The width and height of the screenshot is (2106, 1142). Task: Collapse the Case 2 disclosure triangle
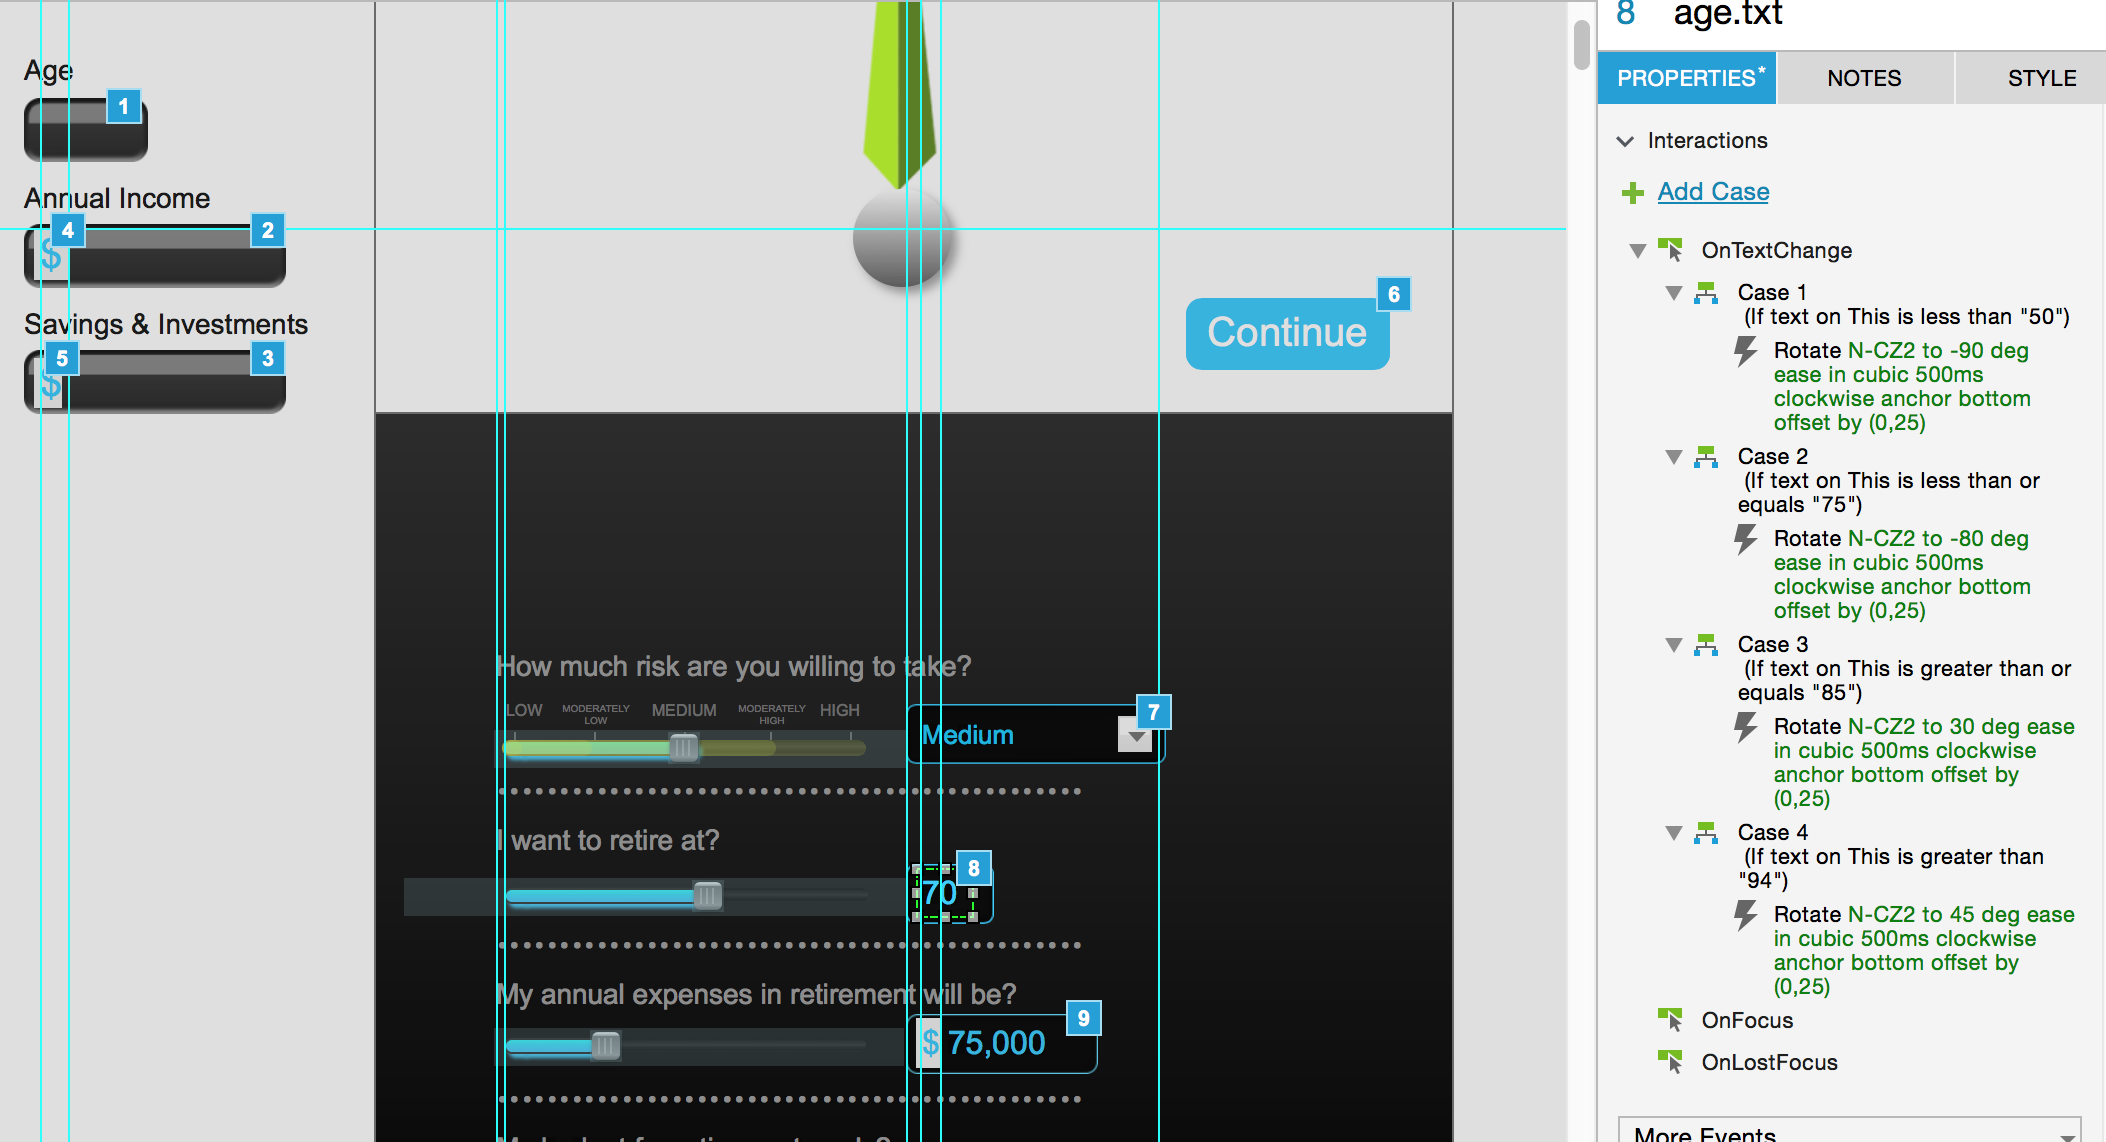coord(1673,457)
